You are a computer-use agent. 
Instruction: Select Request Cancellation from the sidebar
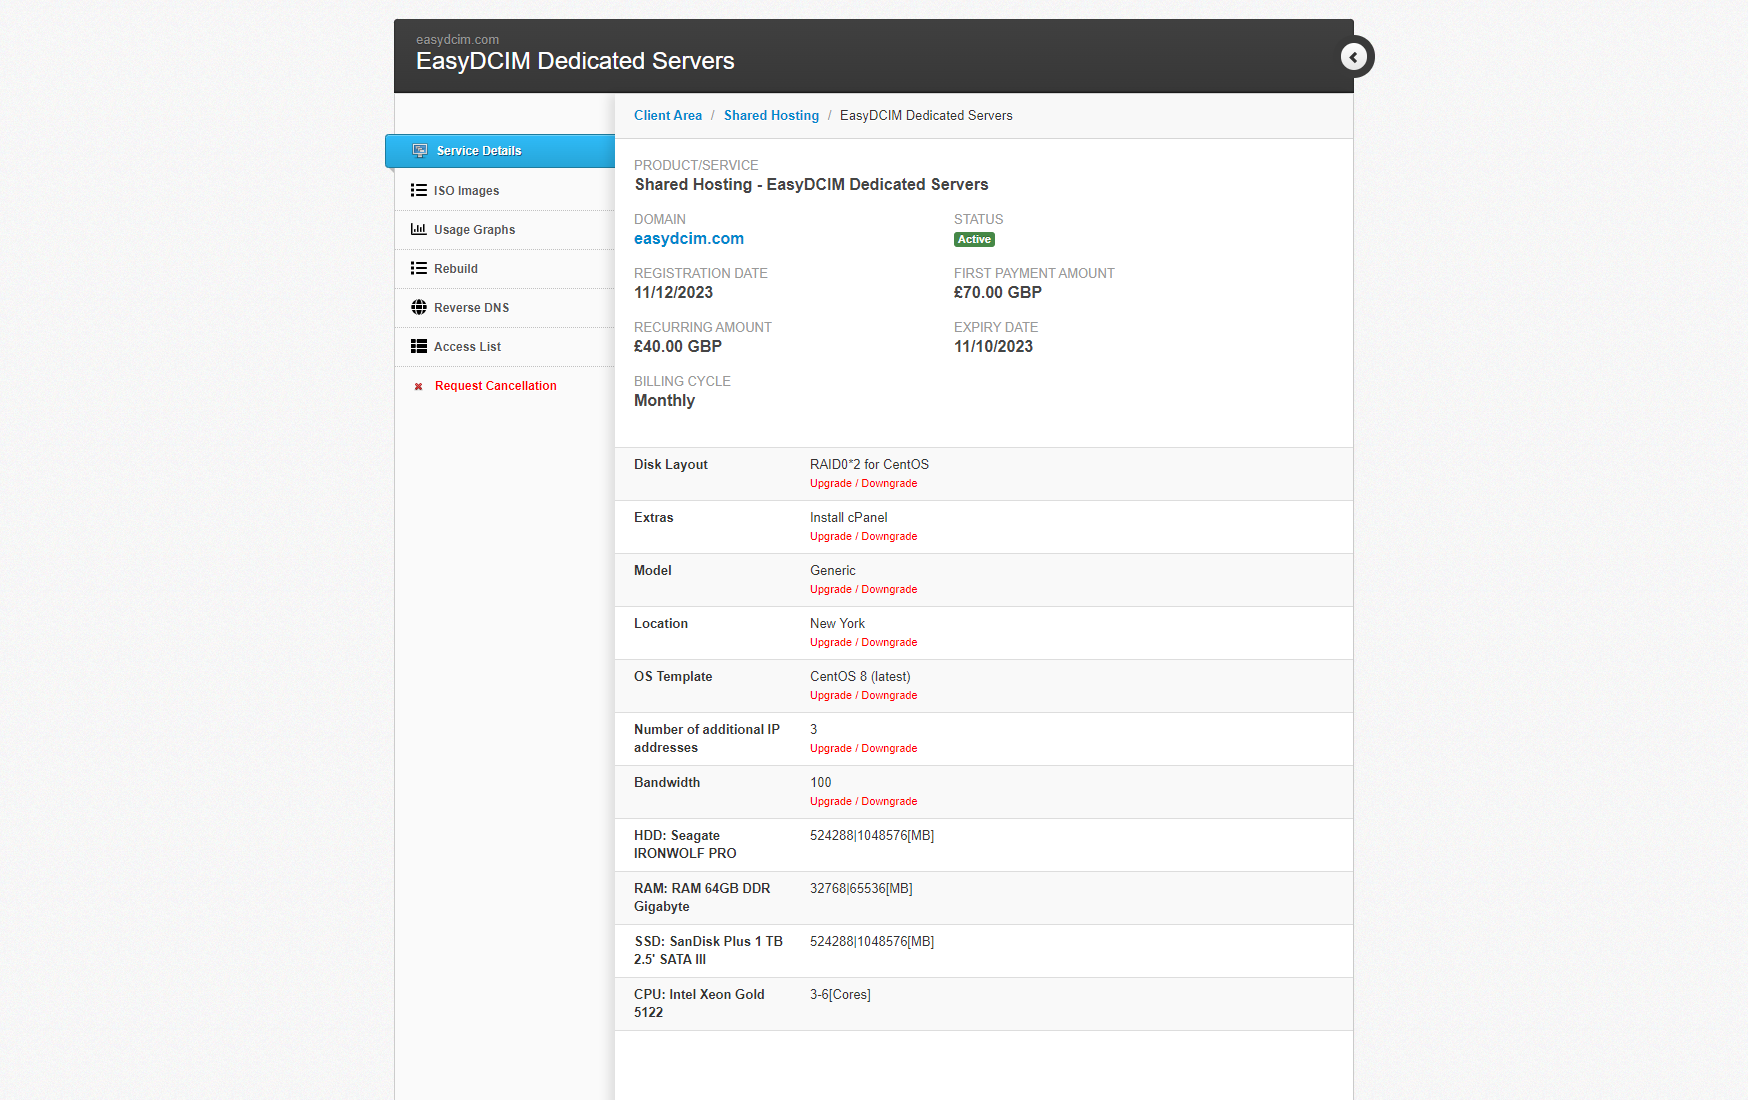click(495, 385)
